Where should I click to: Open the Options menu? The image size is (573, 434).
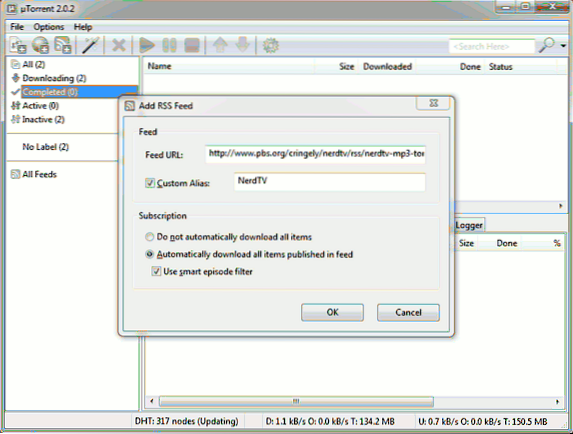[49, 27]
